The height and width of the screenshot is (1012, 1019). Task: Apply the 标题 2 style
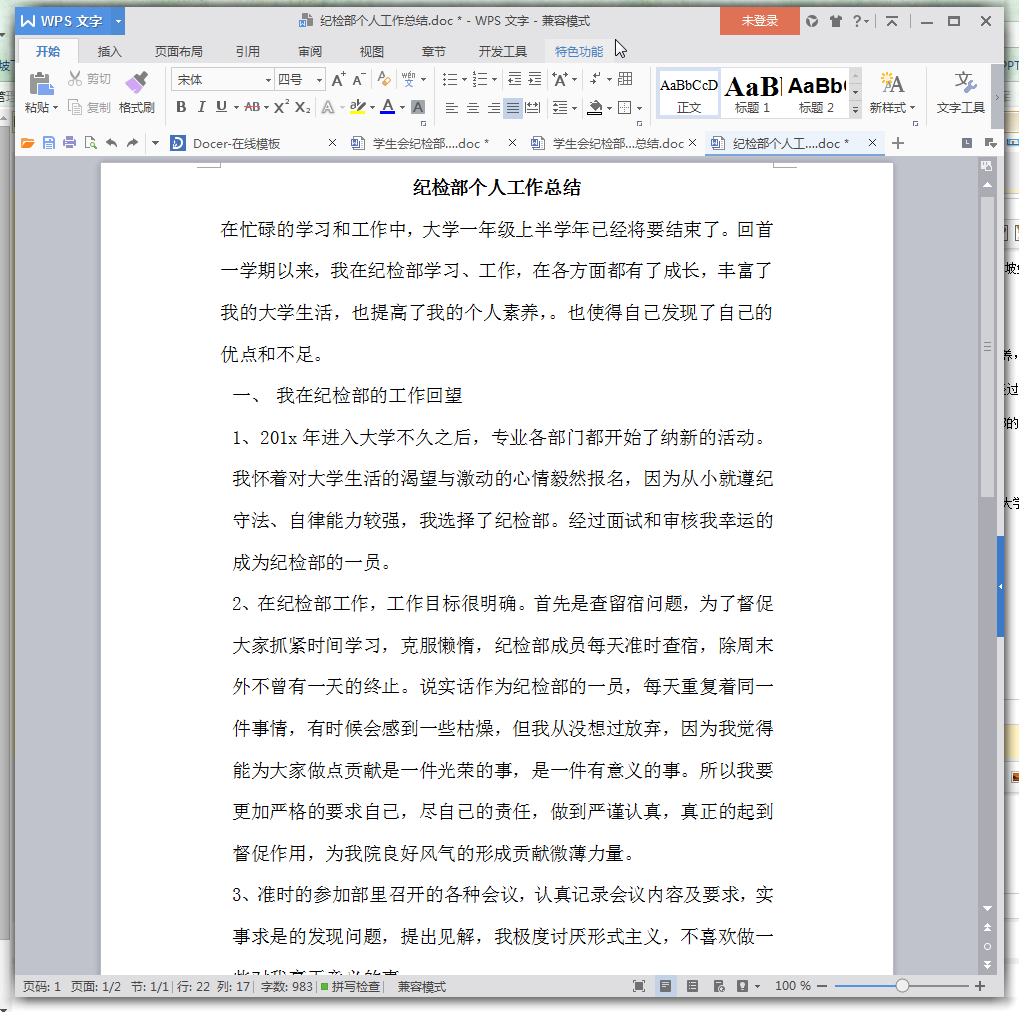816,94
